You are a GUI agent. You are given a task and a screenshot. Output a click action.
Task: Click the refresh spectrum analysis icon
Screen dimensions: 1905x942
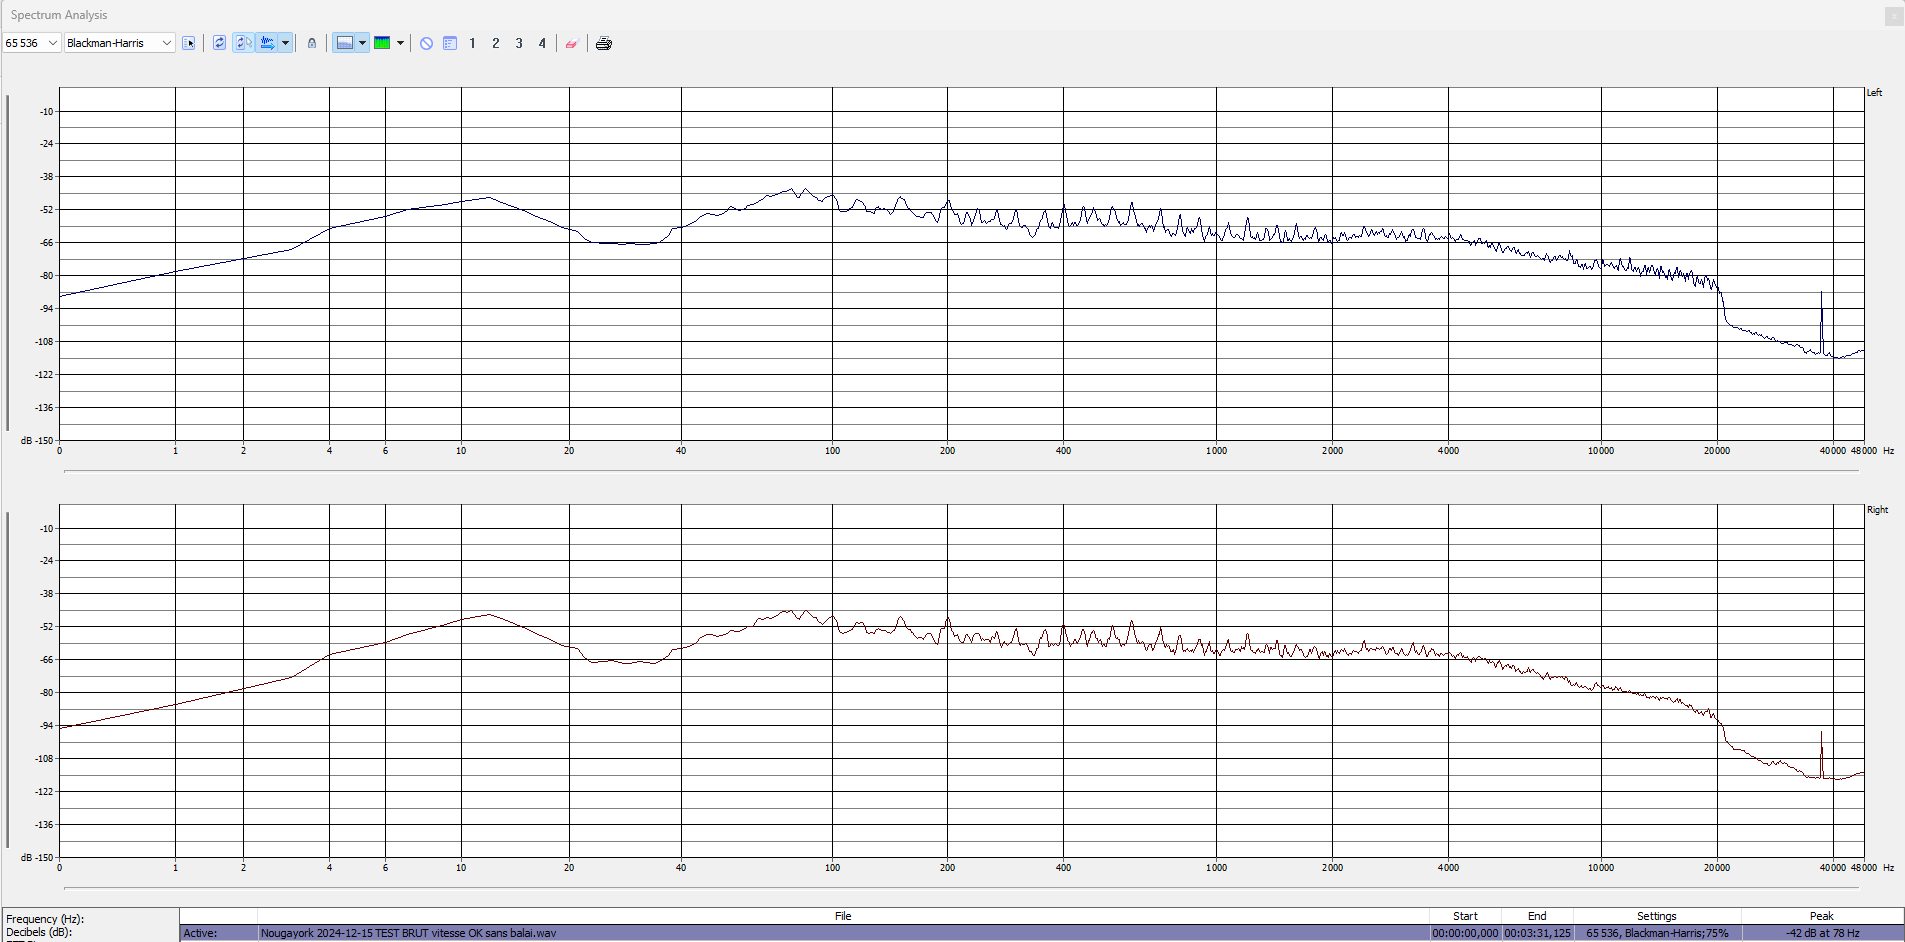[220, 43]
